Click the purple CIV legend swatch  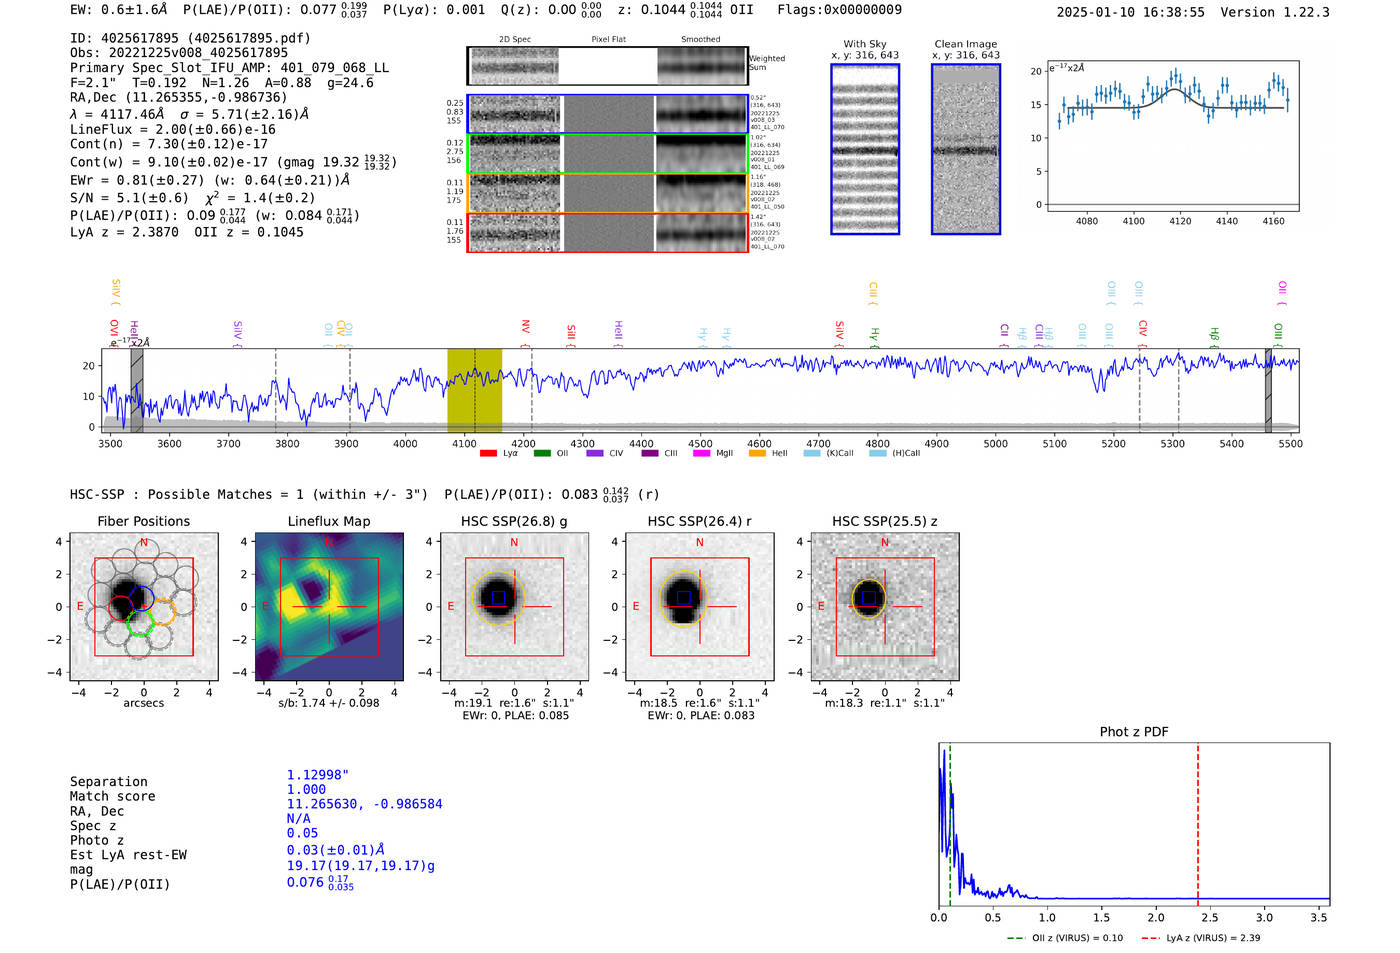tap(595, 453)
